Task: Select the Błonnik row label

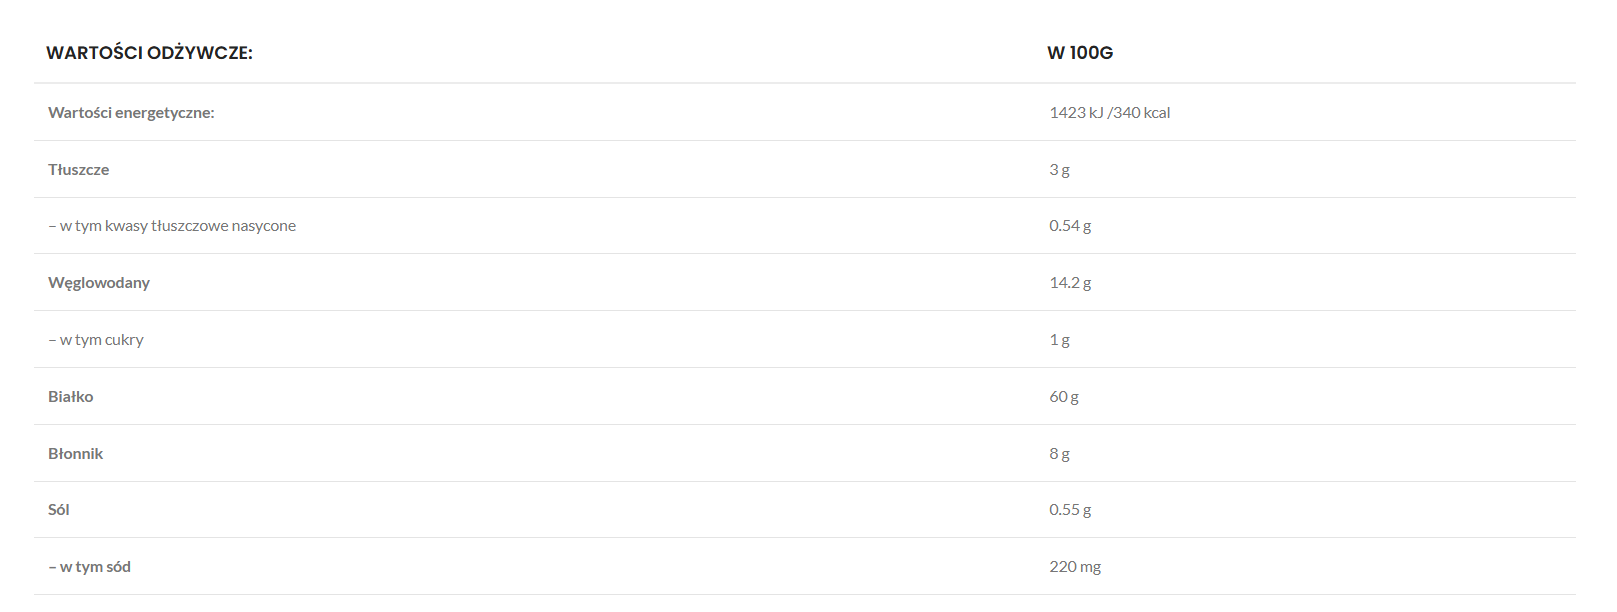Action: coord(75,454)
